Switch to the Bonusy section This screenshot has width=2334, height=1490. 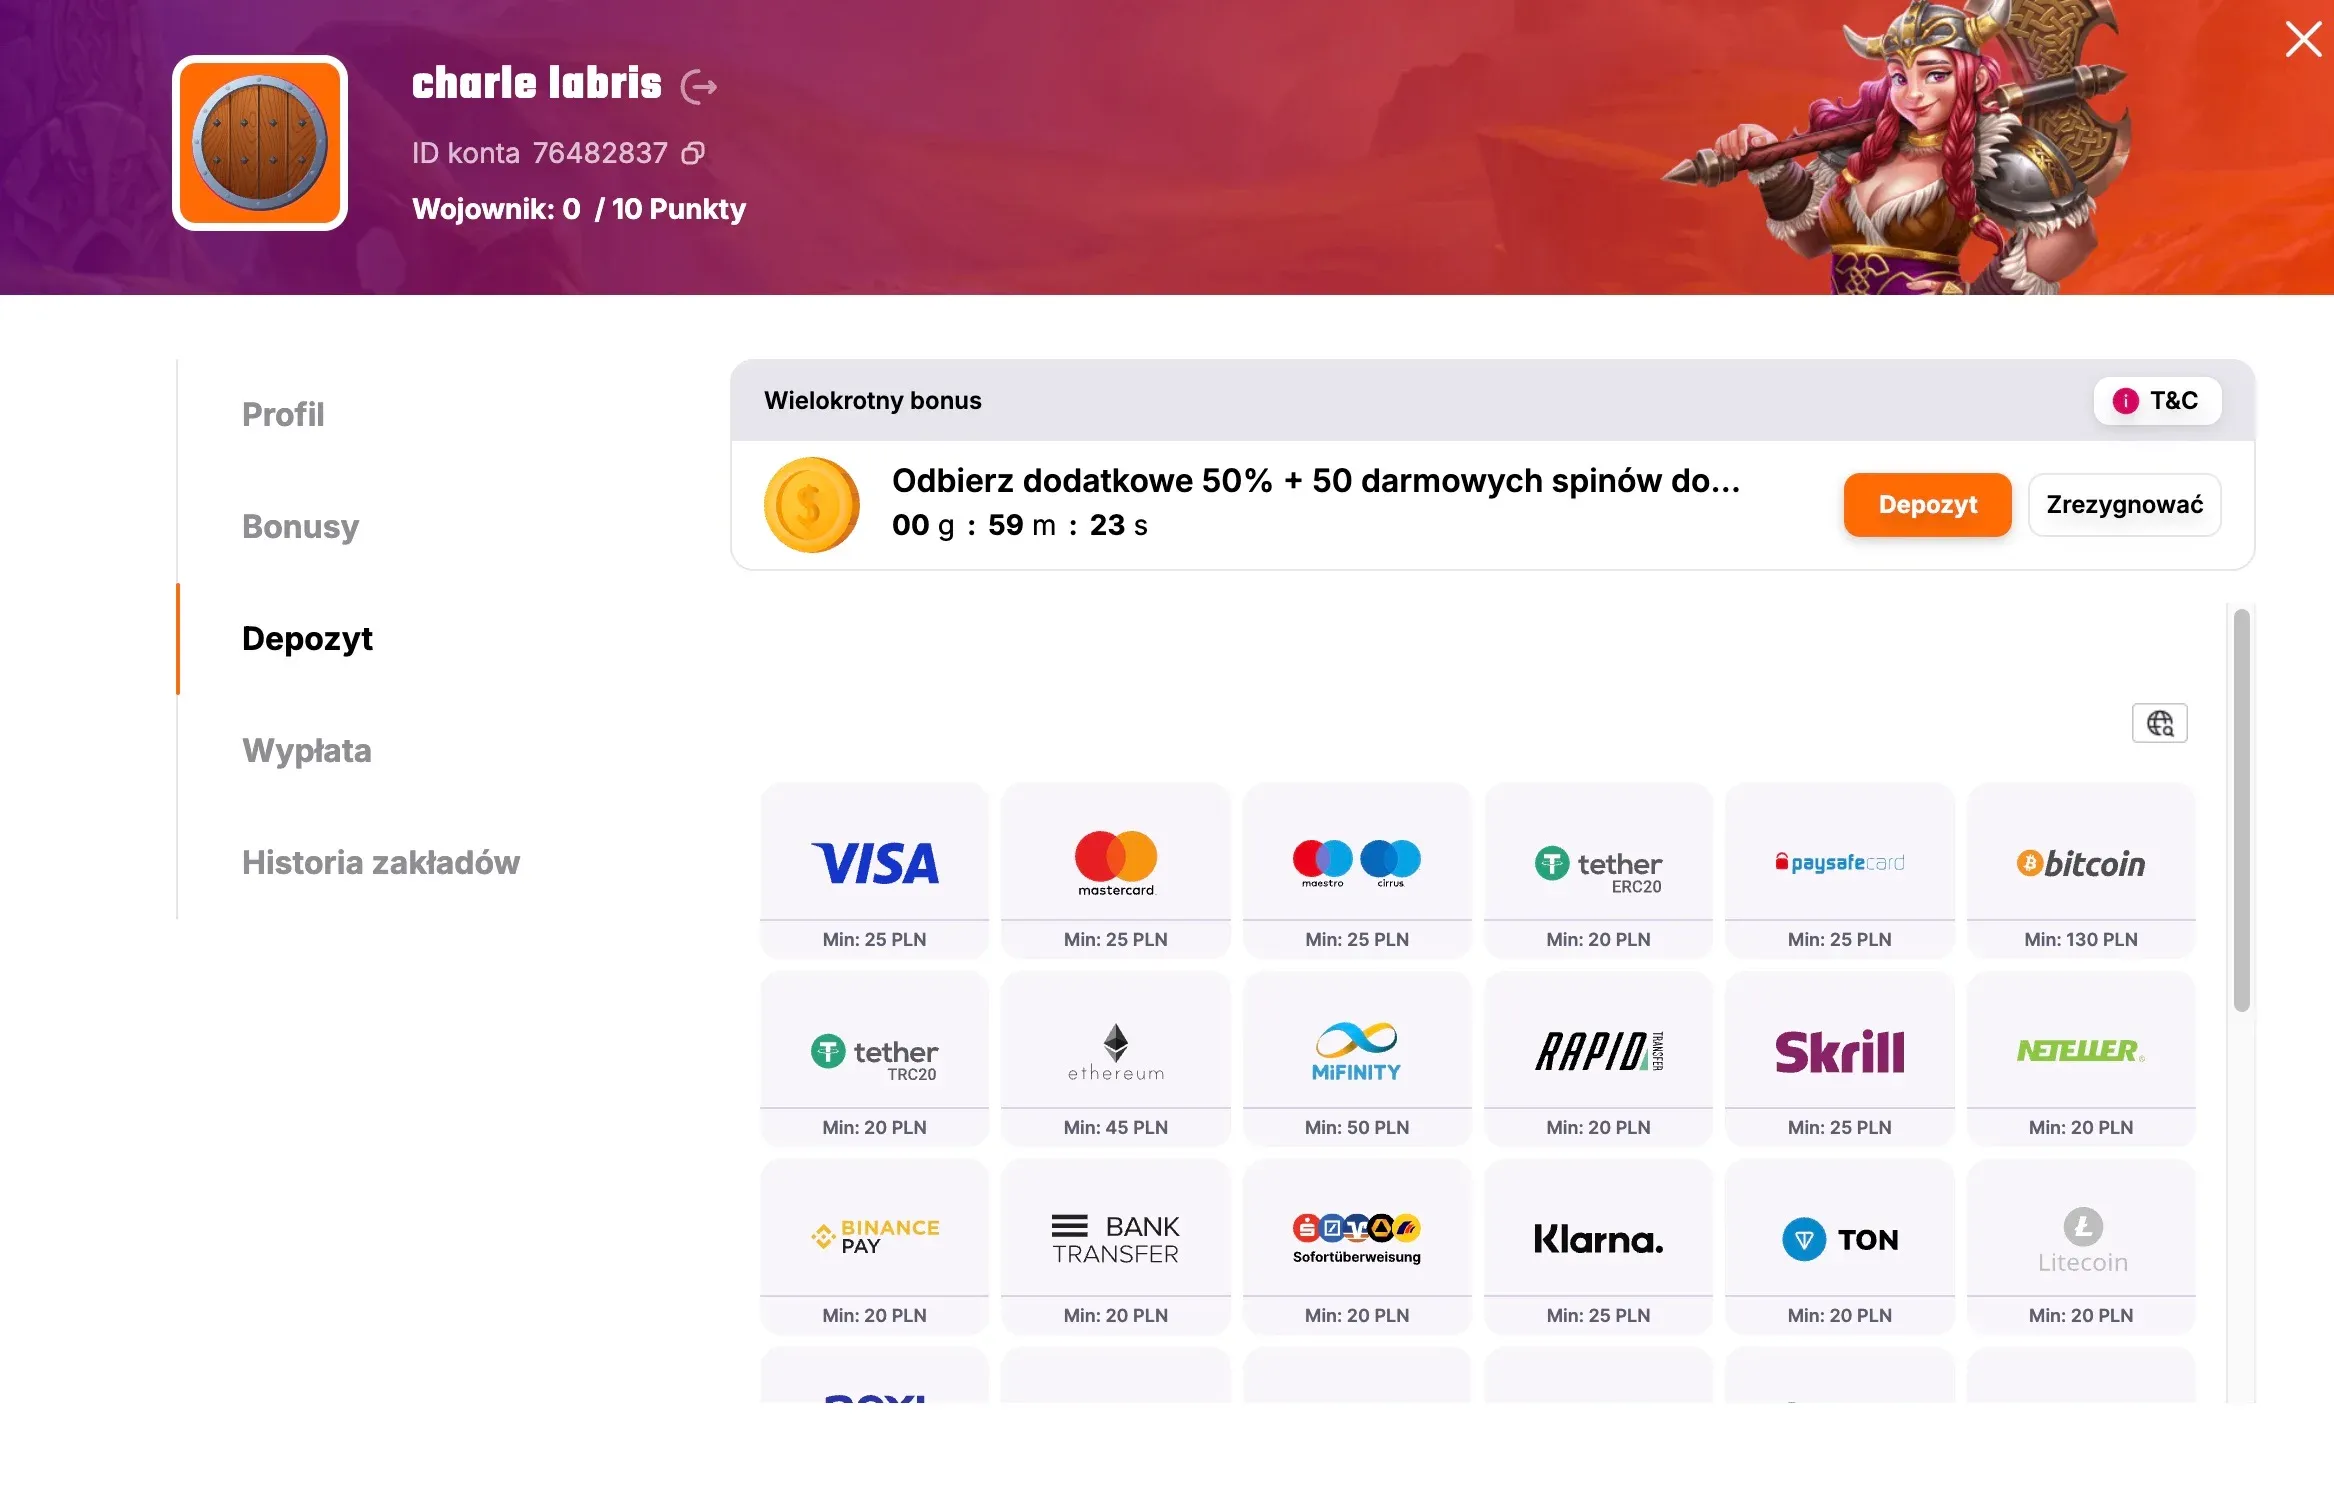(300, 527)
